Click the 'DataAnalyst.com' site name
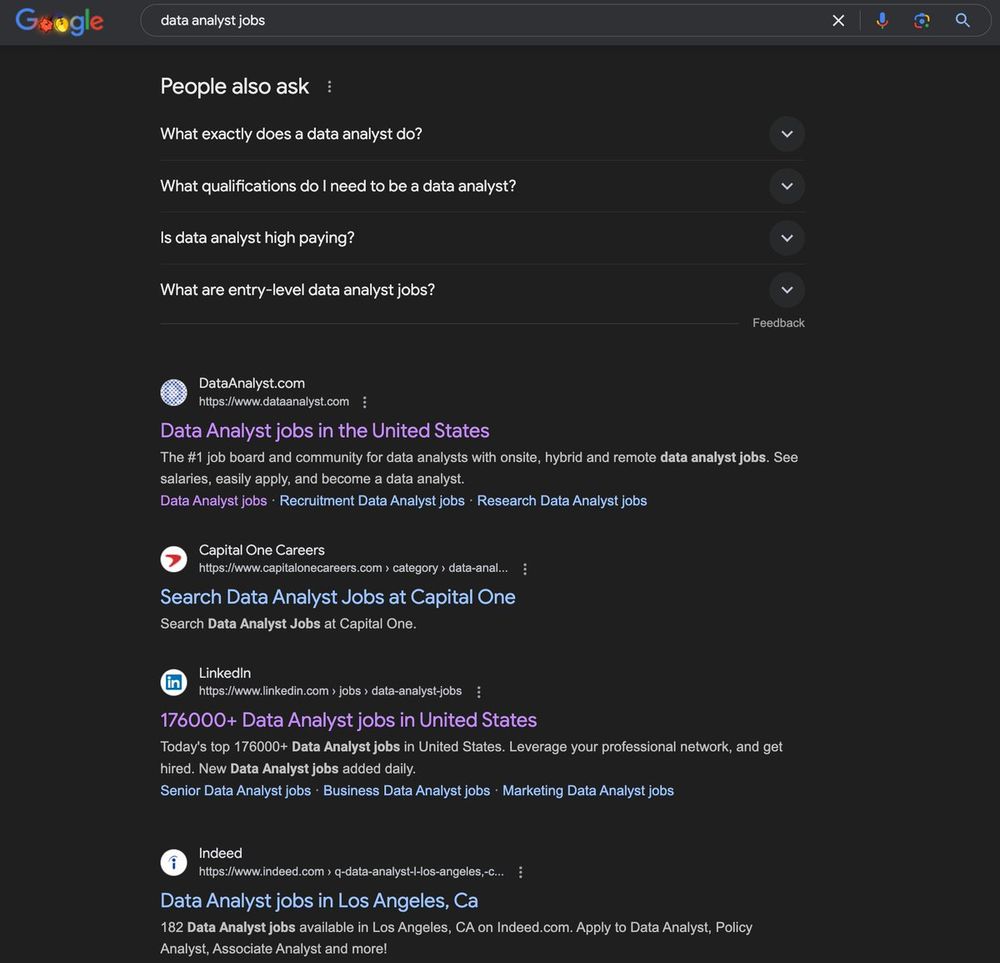The width and height of the screenshot is (1000, 963). click(x=252, y=383)
